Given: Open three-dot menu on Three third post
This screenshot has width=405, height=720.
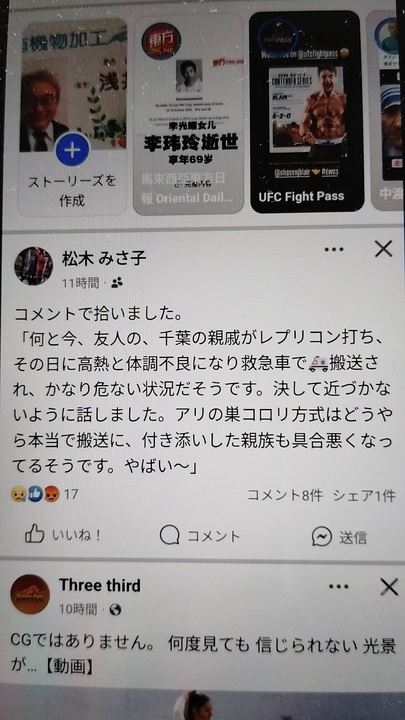Looking at the screenshot, I should 339,586.
